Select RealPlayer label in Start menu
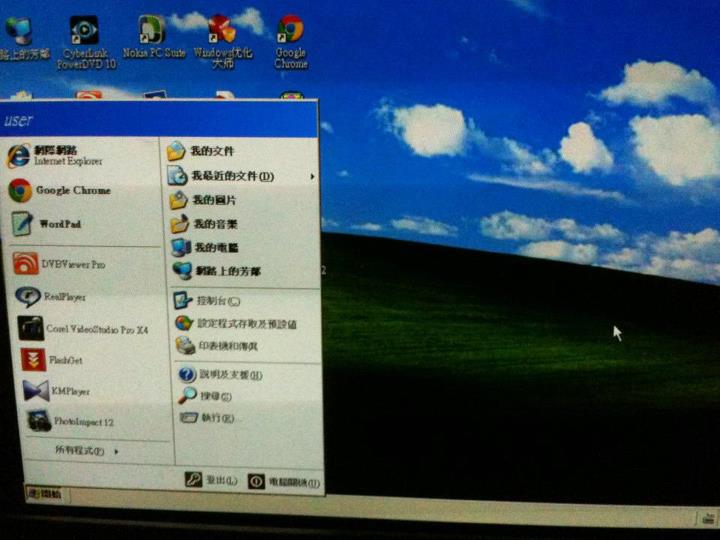720x540 pixels. coord(65,297)
